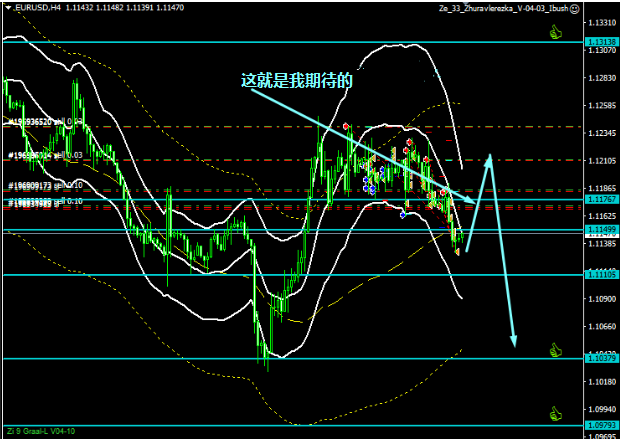Viewport: 620px width, 440px height.
Task: Click the thumbs-up icon near 1.10379 line
Action: [x=557, y=350]
